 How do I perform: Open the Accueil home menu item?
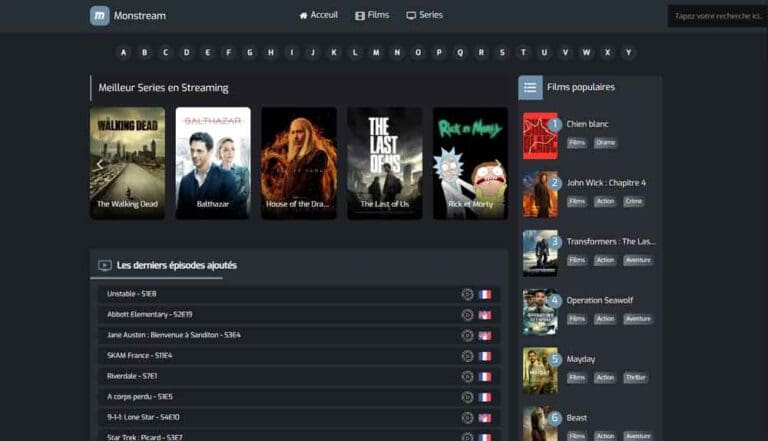[x=319, y=15]
